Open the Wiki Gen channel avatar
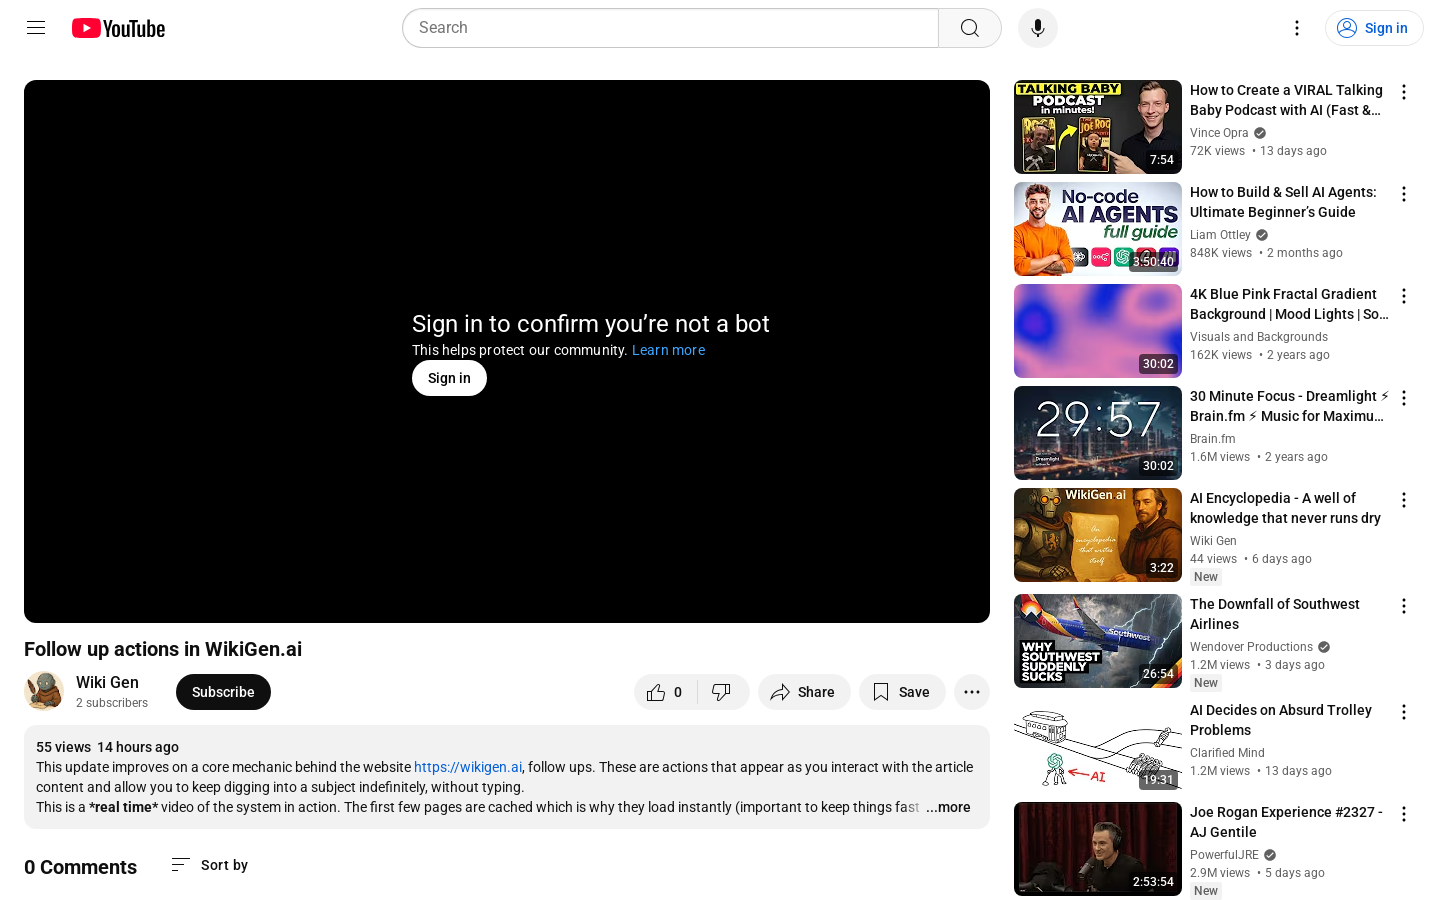This screenshot has width=1440, height=900. click(x=44, y=691)
